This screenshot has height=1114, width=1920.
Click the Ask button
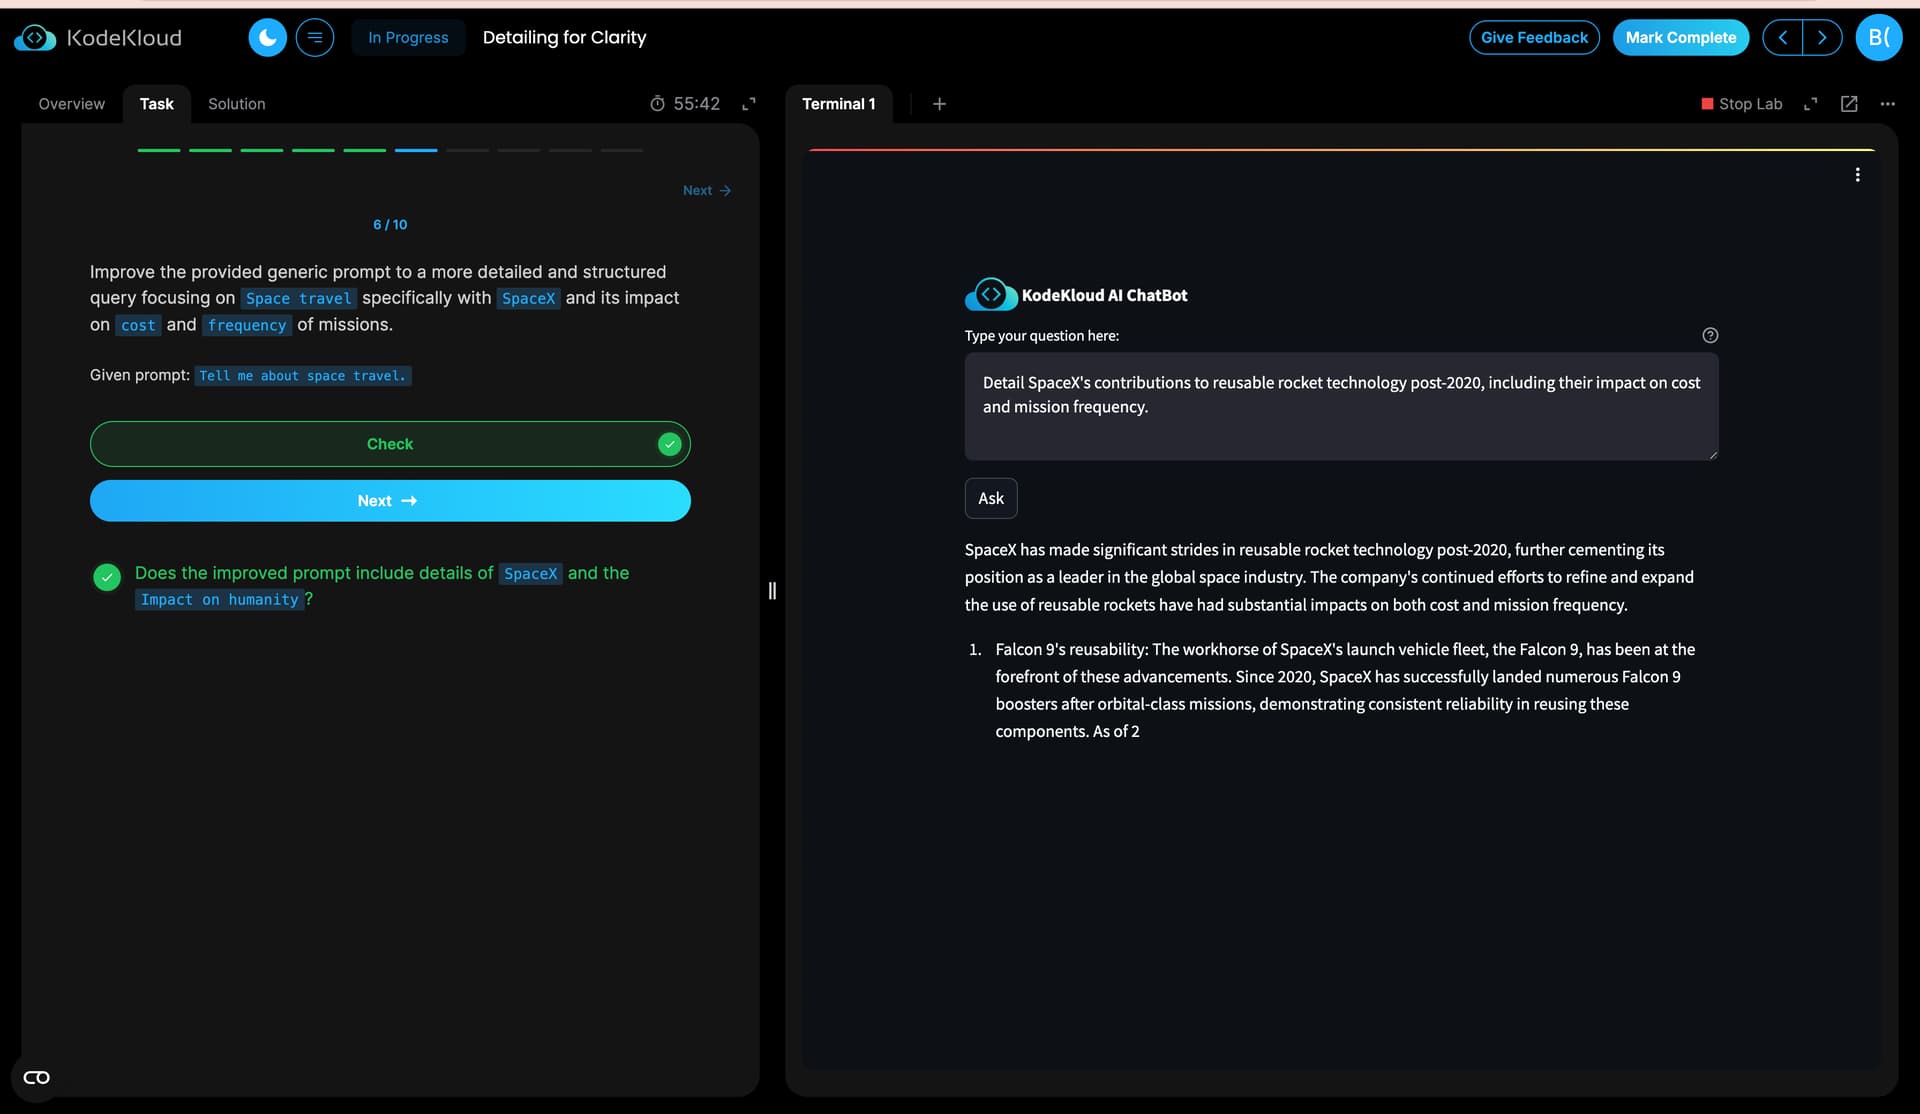(x=990, y=498)
